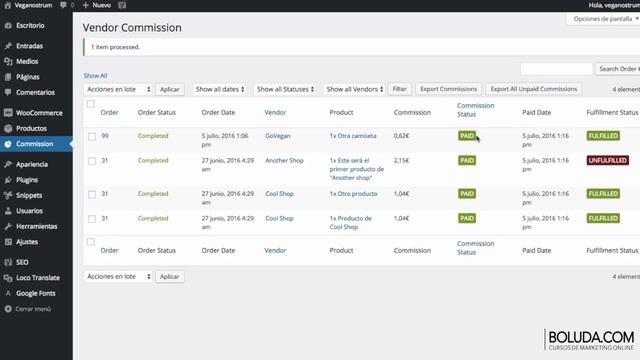Viewport: 640px width, 360px height.
Task: Check the box for Another Shop order row
Action: point(92,161)
